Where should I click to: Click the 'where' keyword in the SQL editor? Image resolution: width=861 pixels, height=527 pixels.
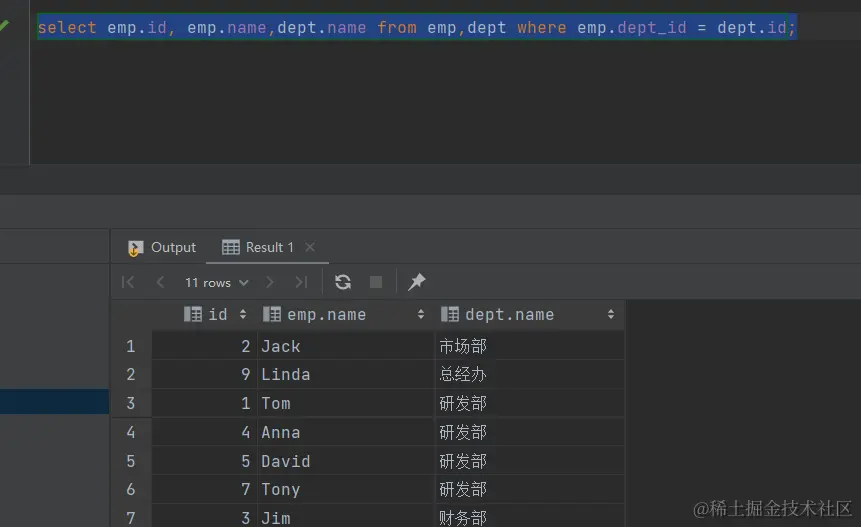coord(541,27)
